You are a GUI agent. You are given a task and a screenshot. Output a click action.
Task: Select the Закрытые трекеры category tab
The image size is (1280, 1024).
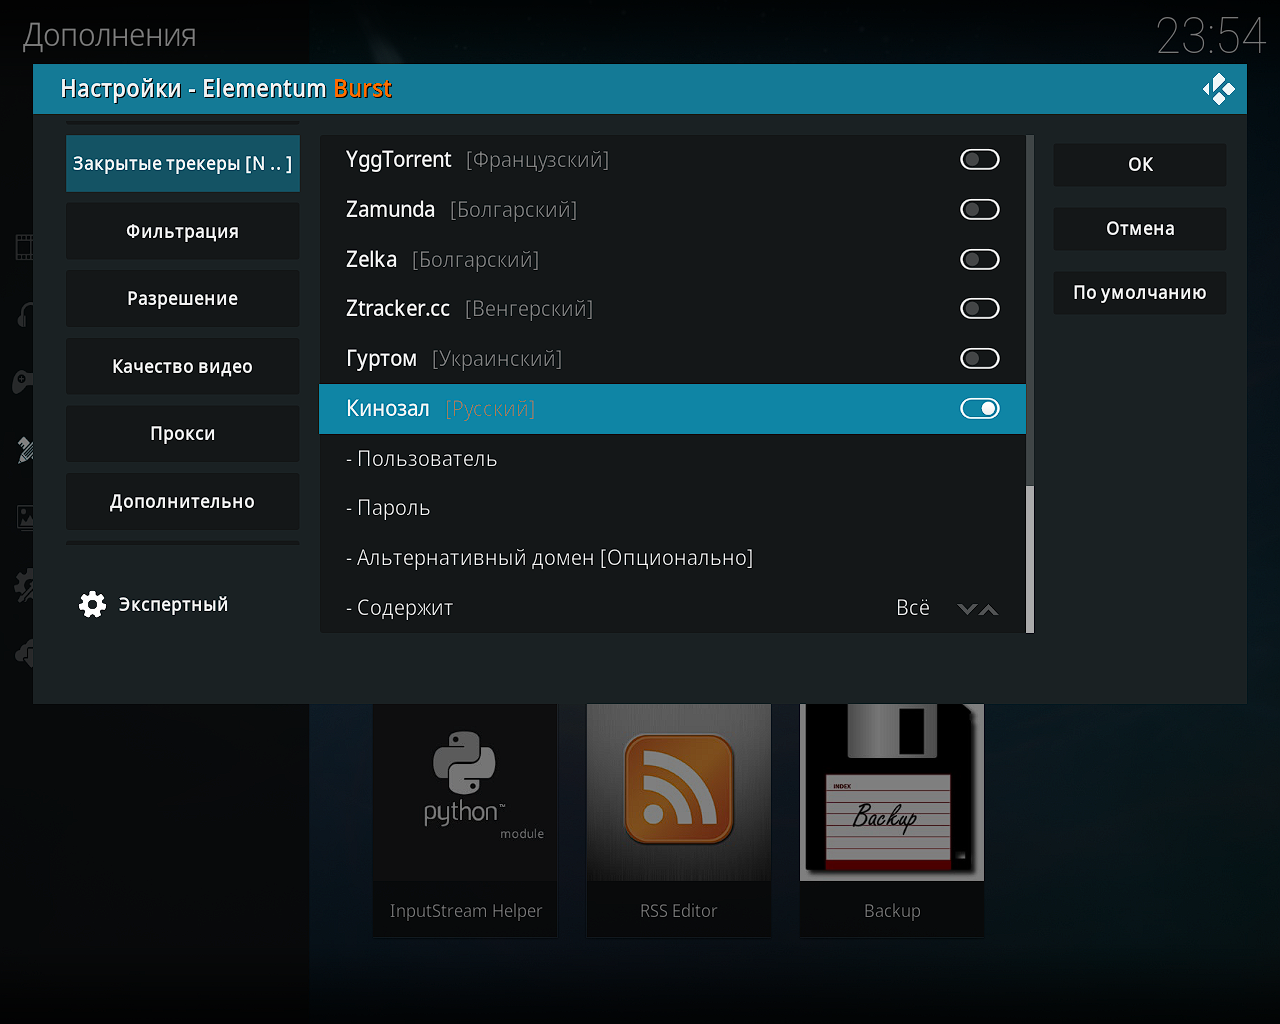click(183, 163)
